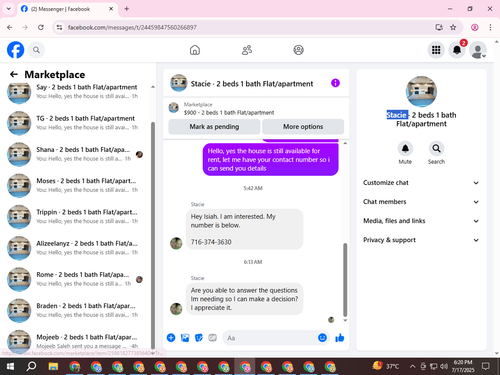
Task: Go to the Home feed icon
Action: pyautogui.click(x=195, y=50)
